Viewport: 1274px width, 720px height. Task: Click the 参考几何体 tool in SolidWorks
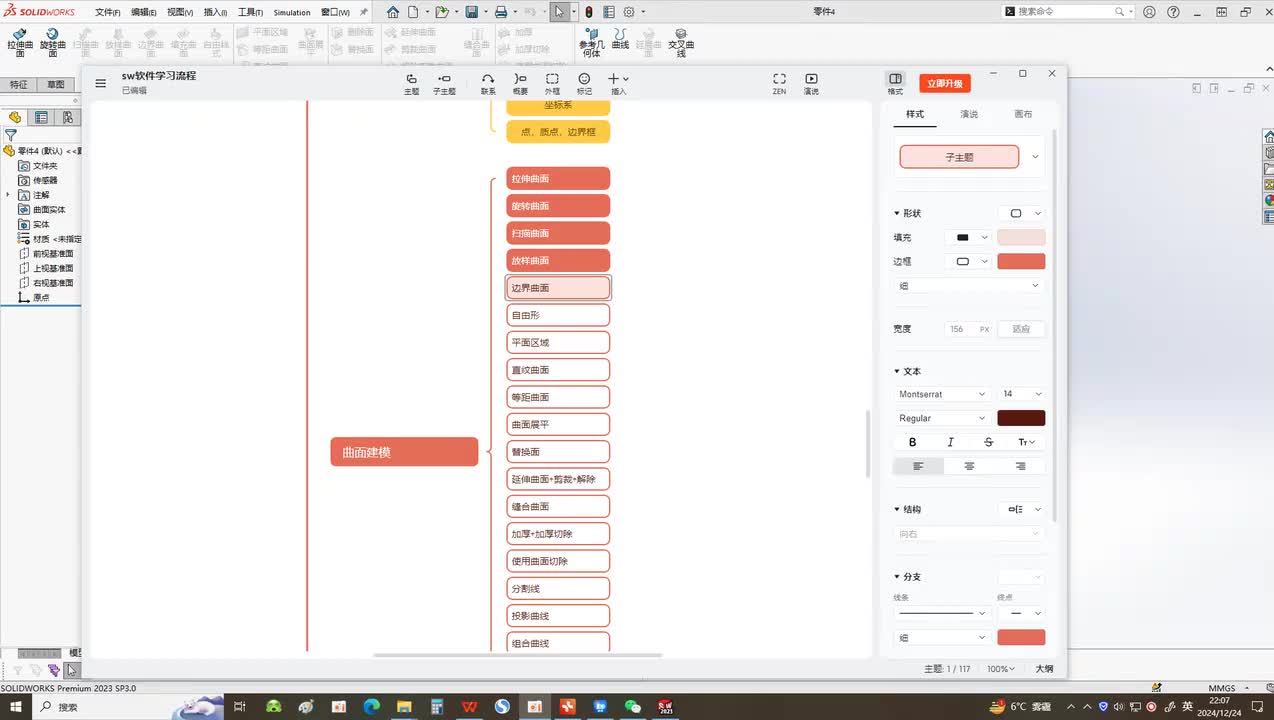[x=591, y=42]
